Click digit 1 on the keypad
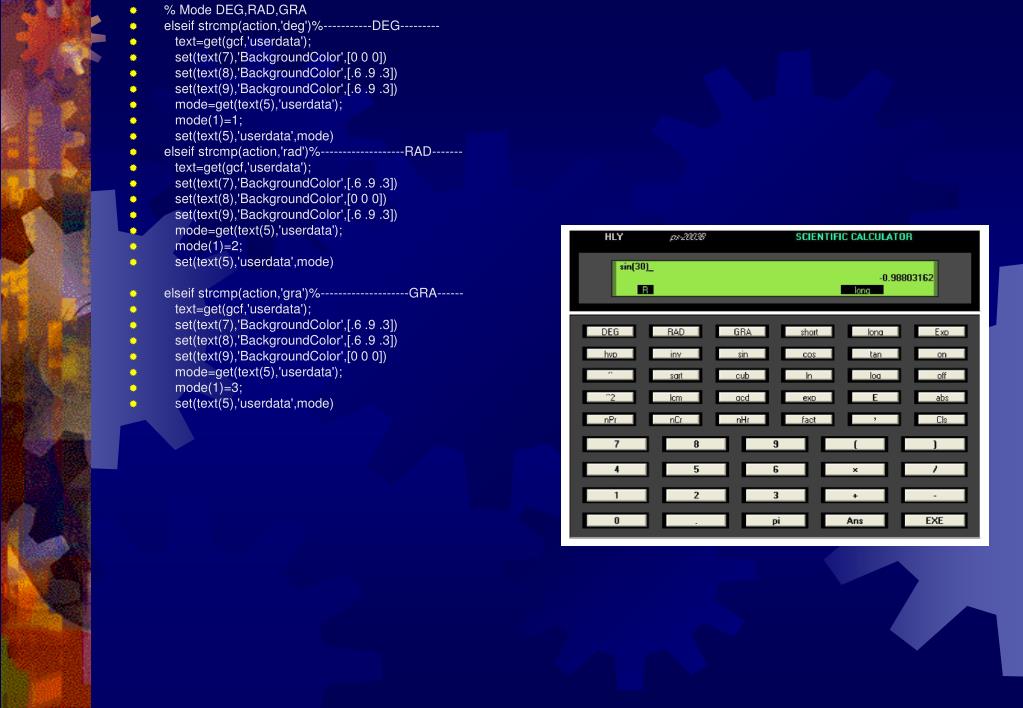This screenshot has height=708, width=1023. coord(617,495)
